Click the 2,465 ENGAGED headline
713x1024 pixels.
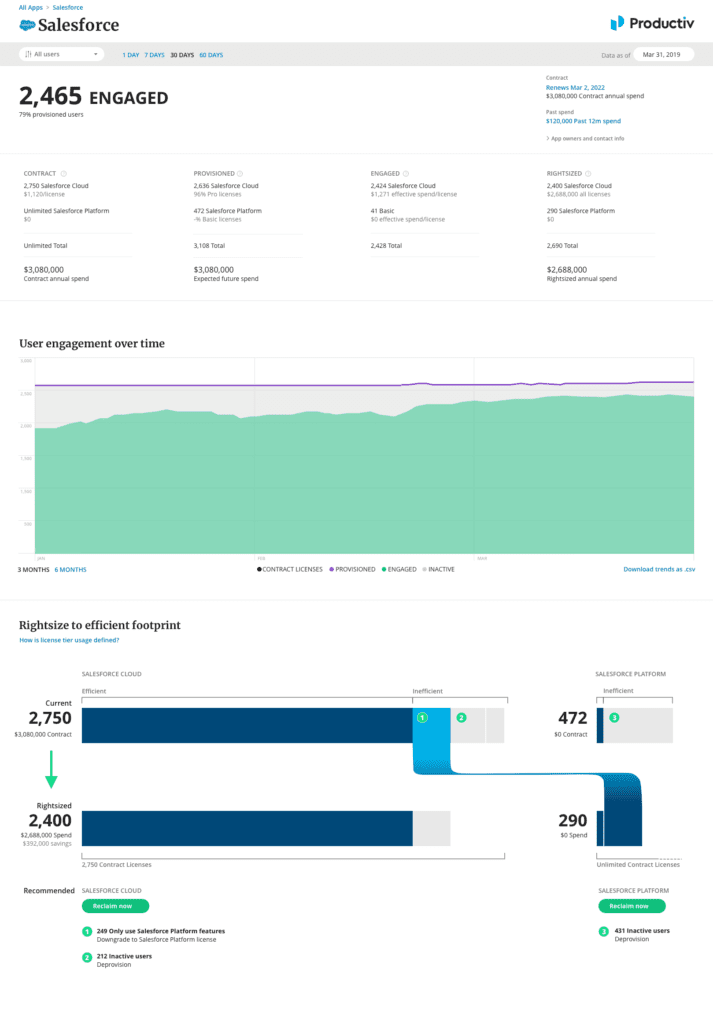pos(93,97)
